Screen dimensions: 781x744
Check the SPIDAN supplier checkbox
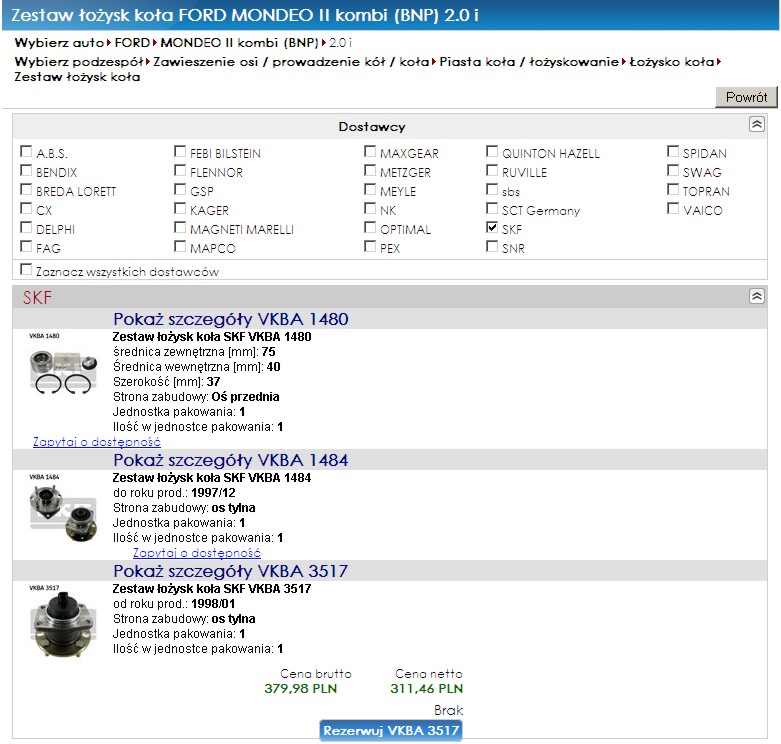672,151
